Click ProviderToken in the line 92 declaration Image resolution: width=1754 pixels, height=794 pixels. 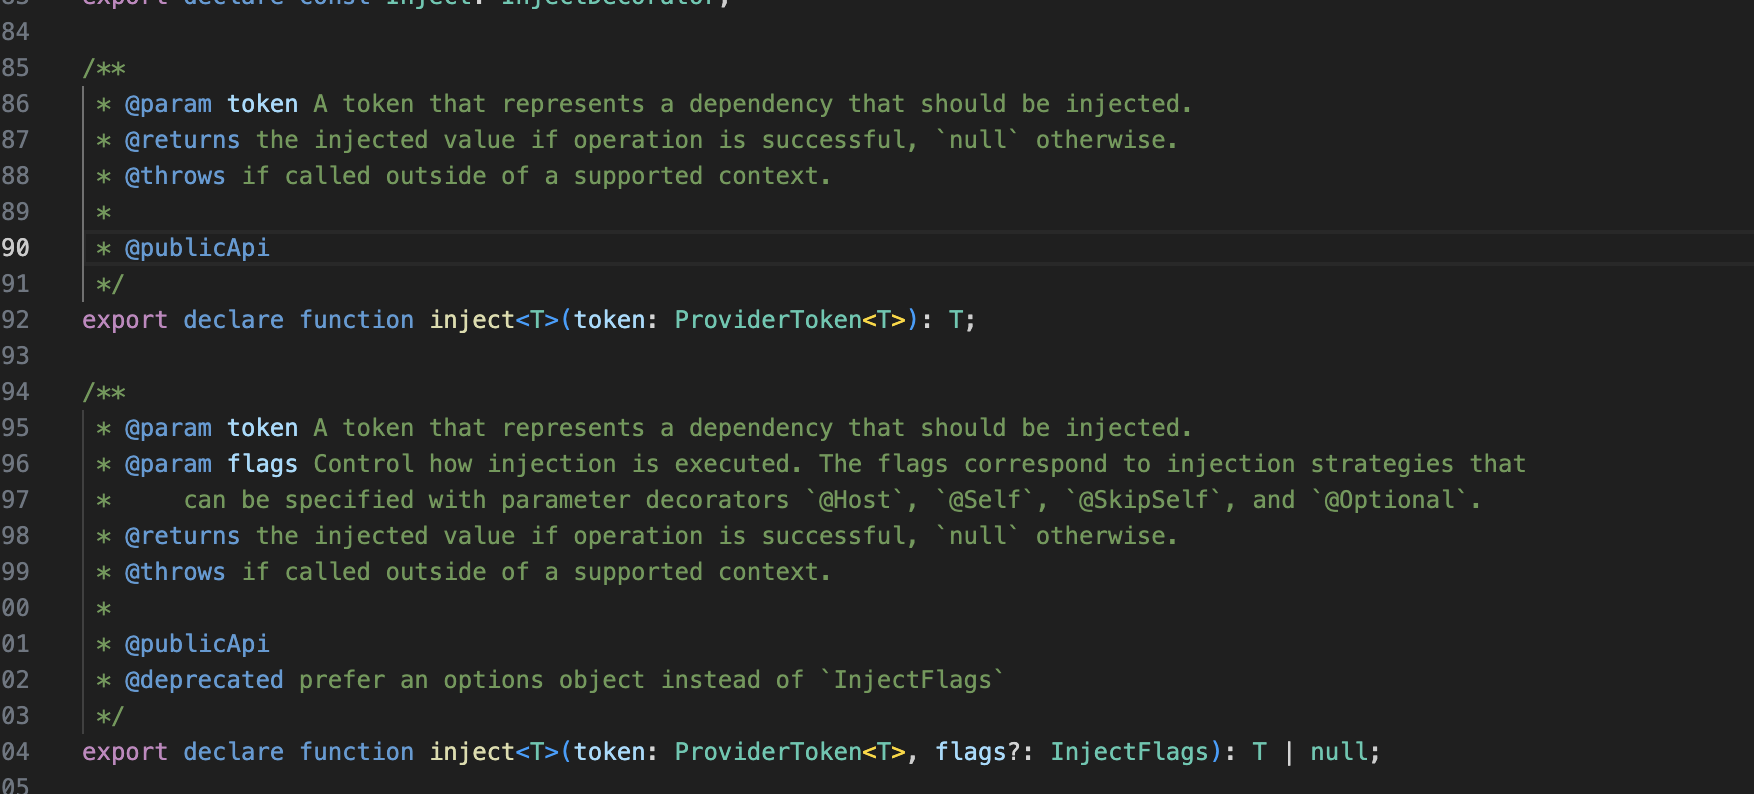767,320
